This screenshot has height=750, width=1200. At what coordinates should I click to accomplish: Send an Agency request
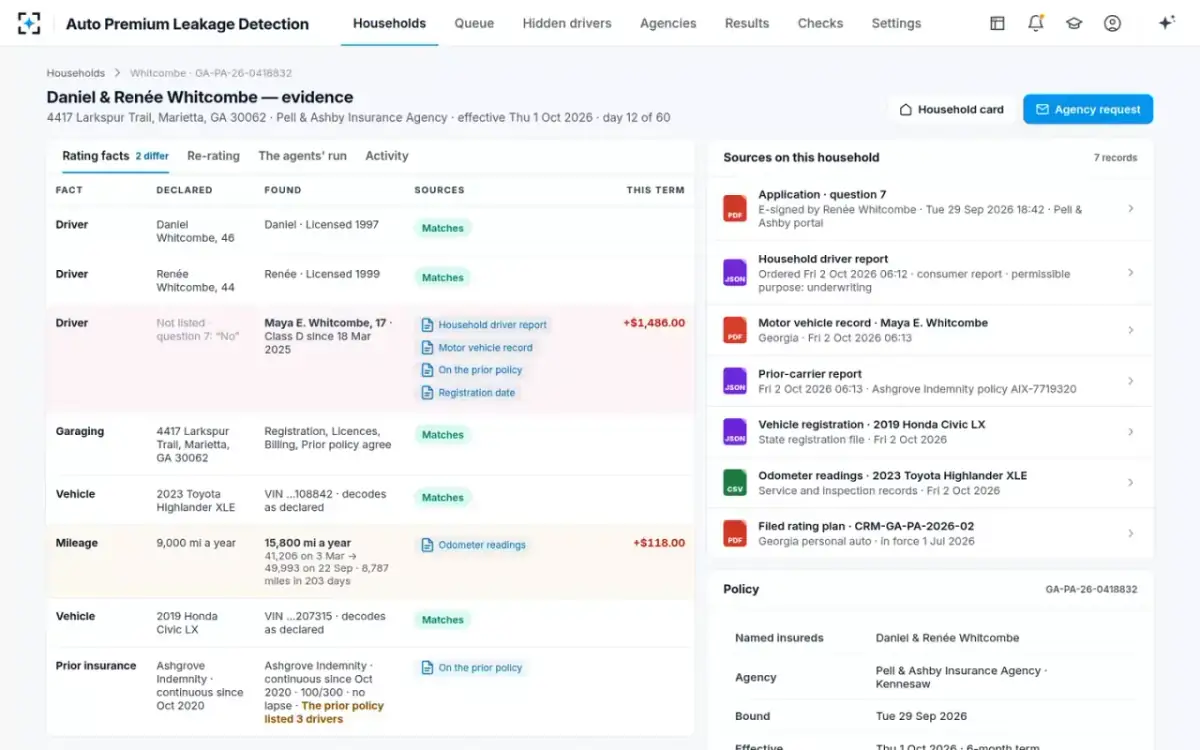click(1088, 109)
